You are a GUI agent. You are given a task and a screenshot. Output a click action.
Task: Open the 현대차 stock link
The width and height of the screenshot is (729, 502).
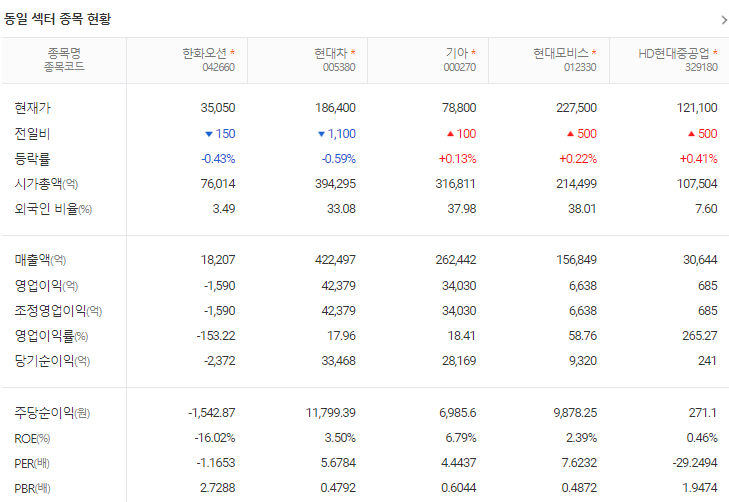point(331,53)
